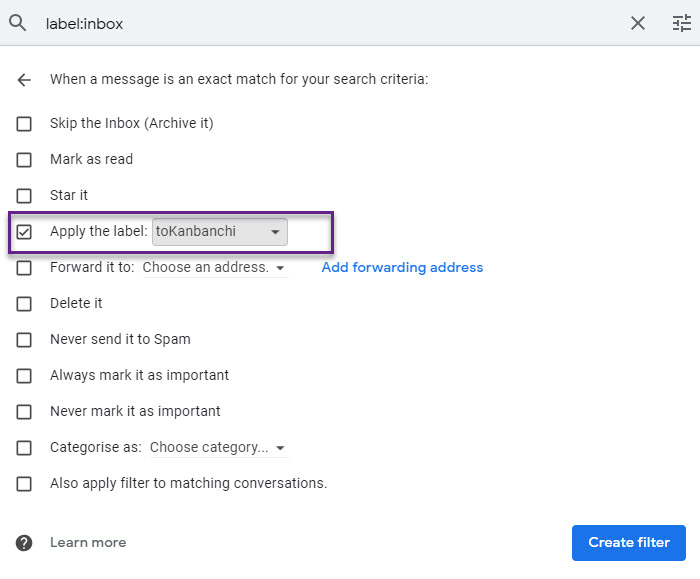Open search options sliders icon
The image size is (700, 579).
tap(682, 23)
